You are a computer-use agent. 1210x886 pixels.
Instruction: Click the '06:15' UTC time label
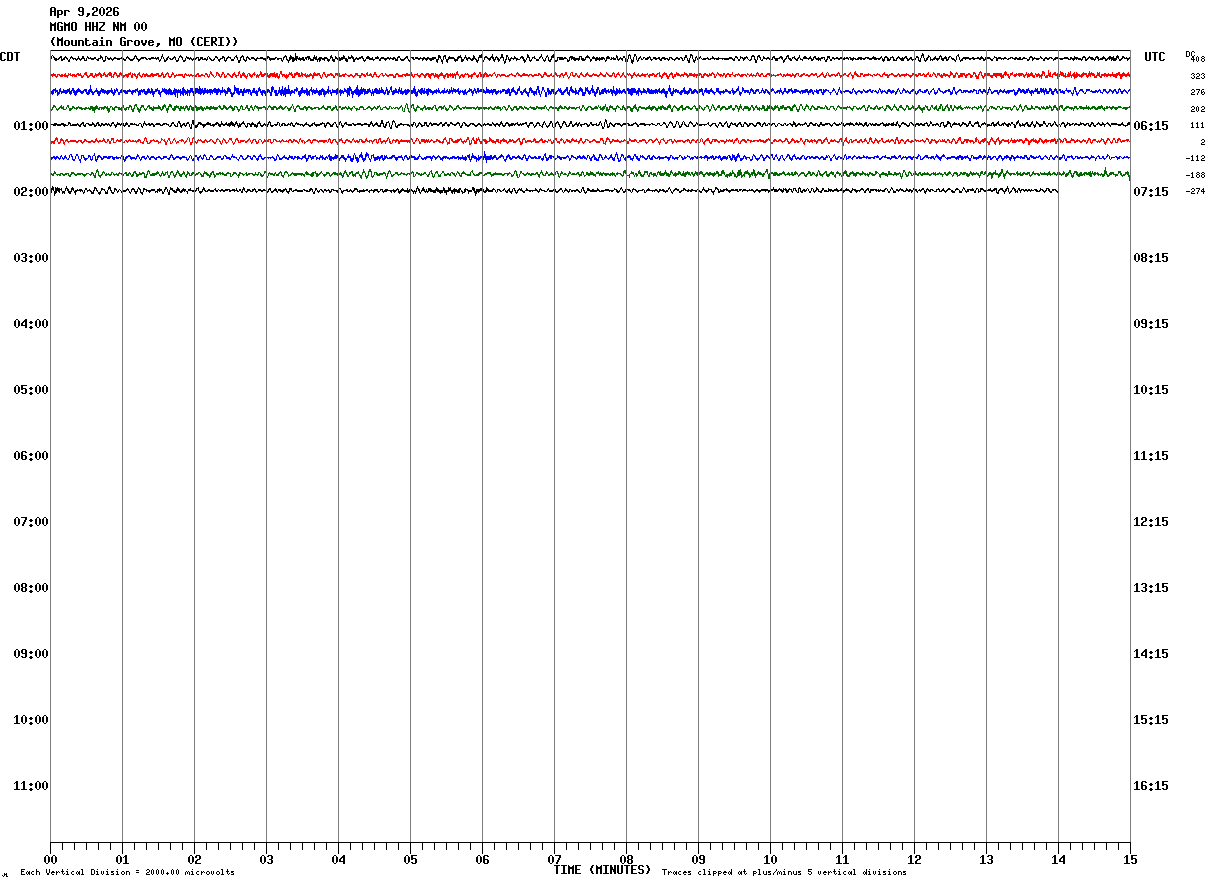(1151, 126)
